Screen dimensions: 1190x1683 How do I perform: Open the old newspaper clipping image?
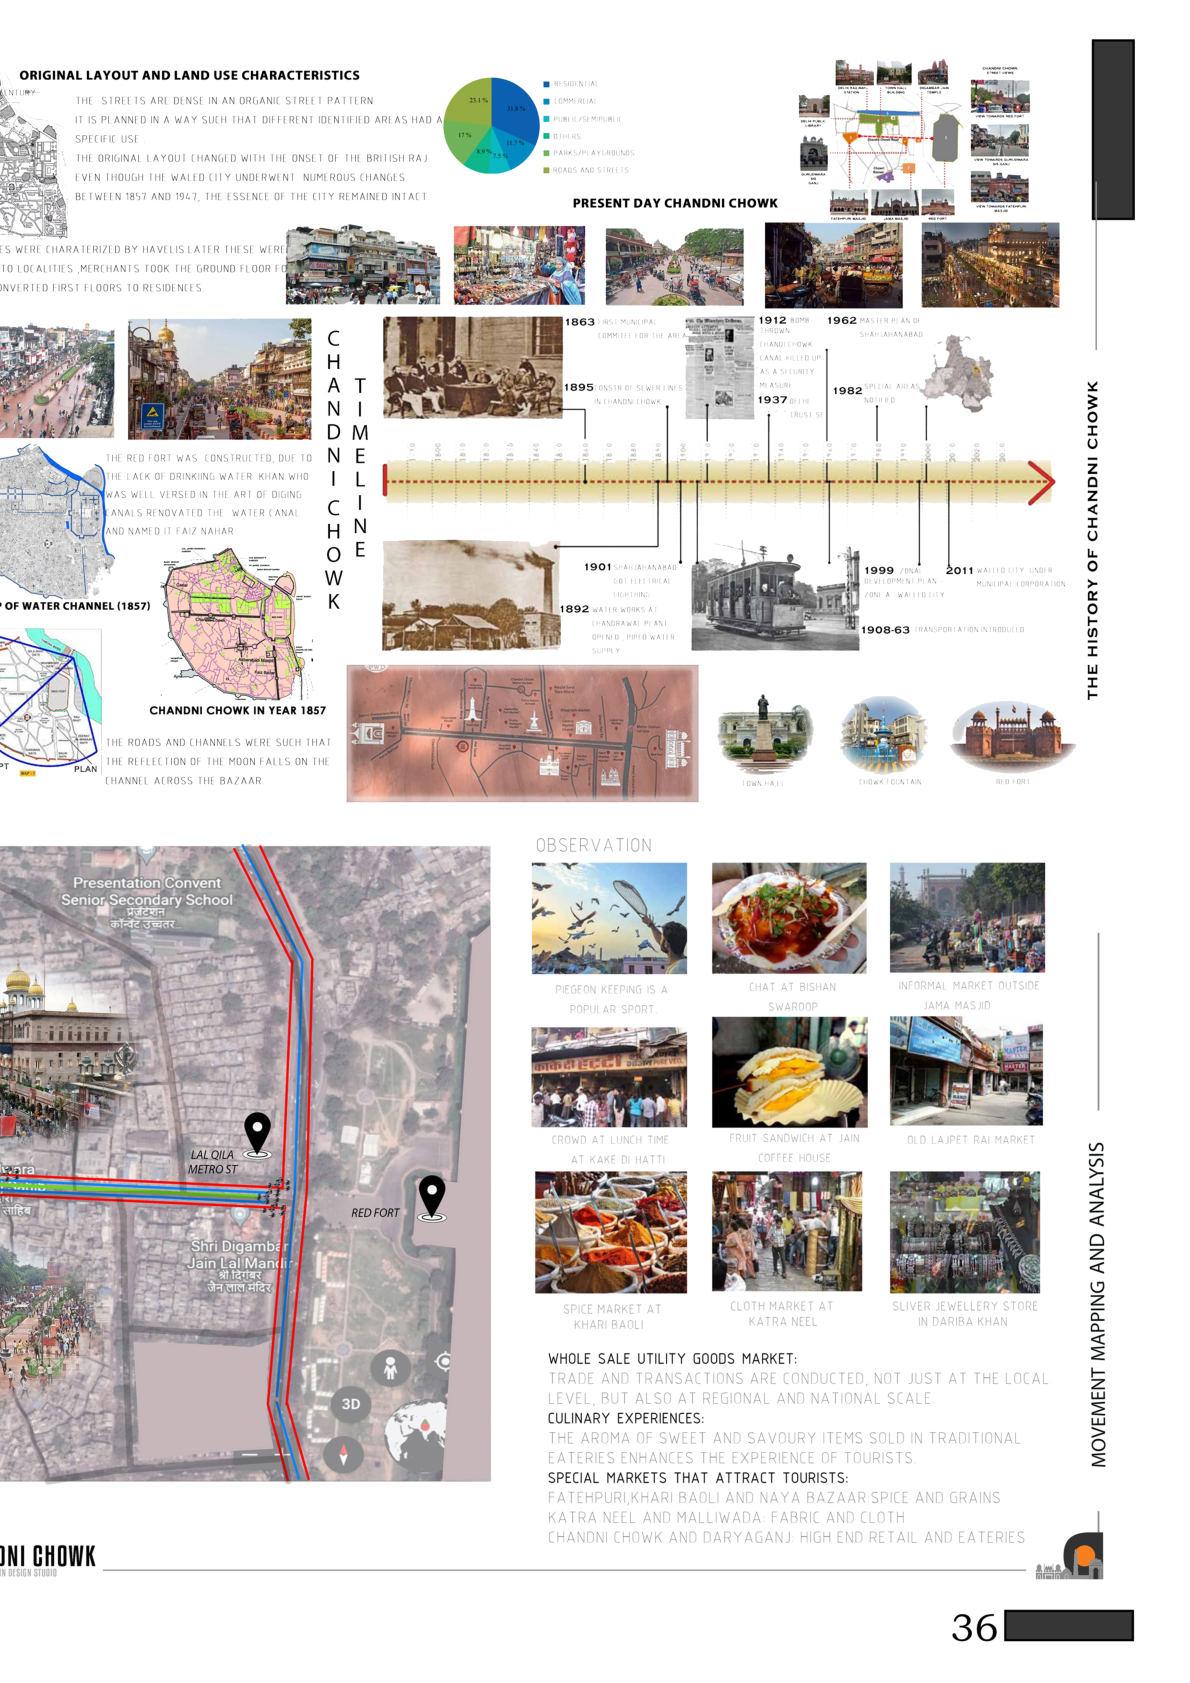point(718,366)
